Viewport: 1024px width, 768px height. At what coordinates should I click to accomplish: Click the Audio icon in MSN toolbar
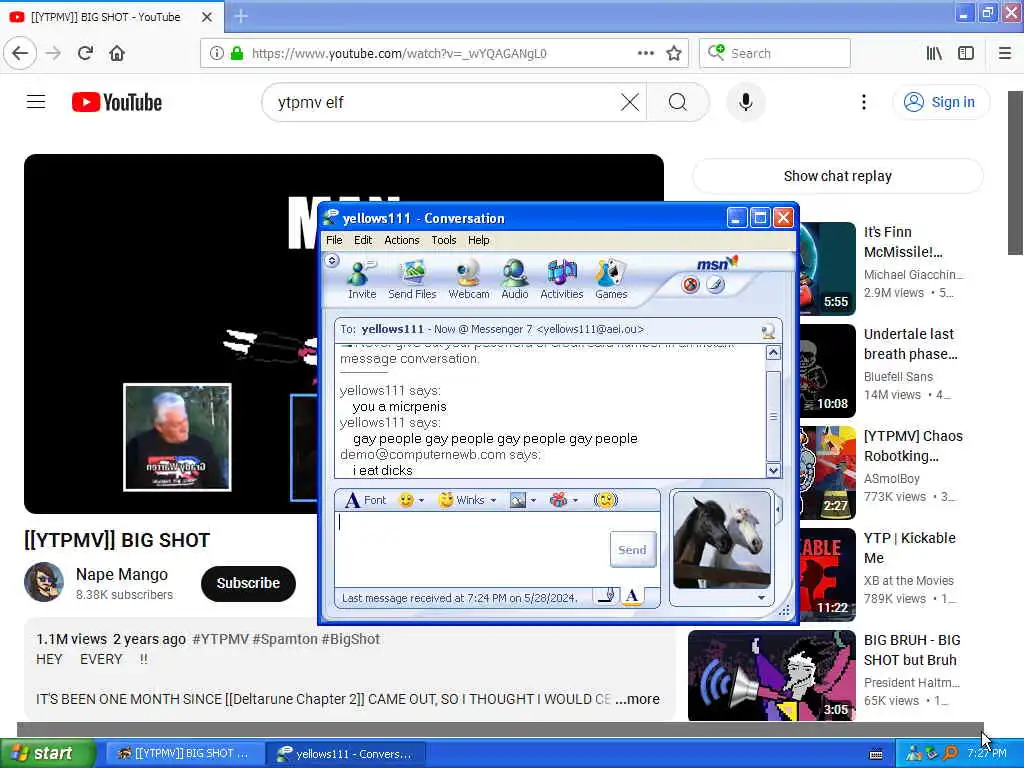click(x=515, y=279)
